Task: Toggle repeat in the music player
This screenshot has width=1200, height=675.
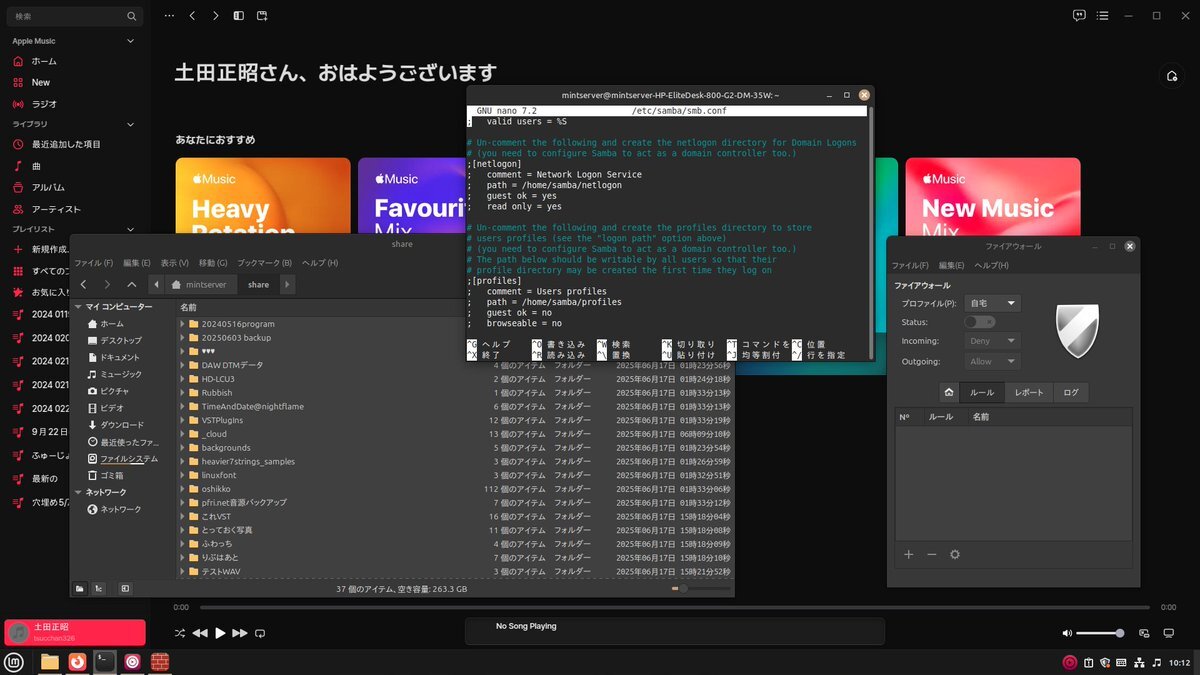Action: coord(261,633)
